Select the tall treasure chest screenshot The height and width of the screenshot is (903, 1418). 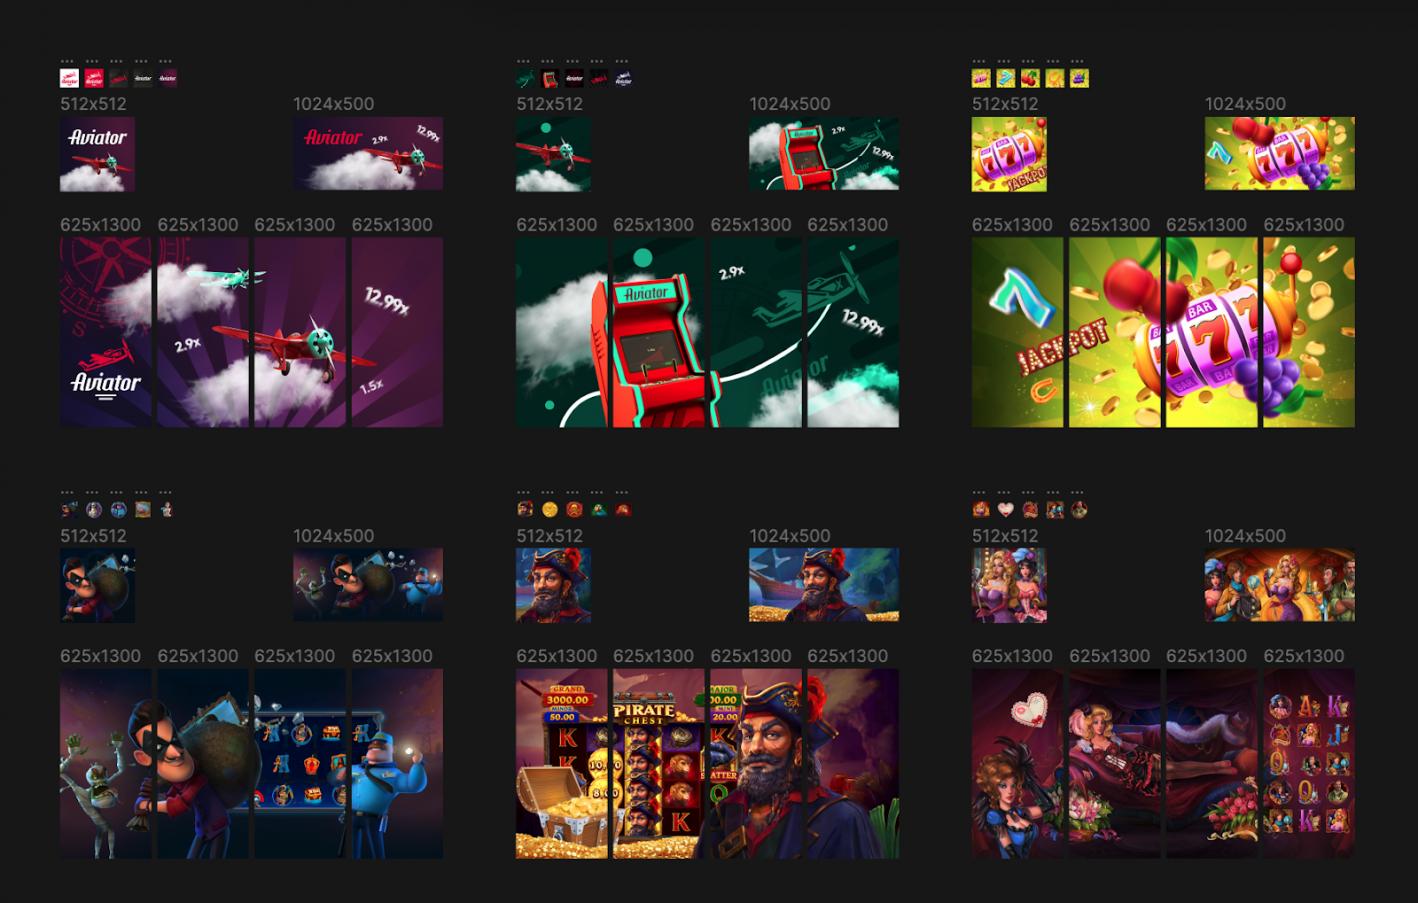pyautogui.click(x=562, y=764)
